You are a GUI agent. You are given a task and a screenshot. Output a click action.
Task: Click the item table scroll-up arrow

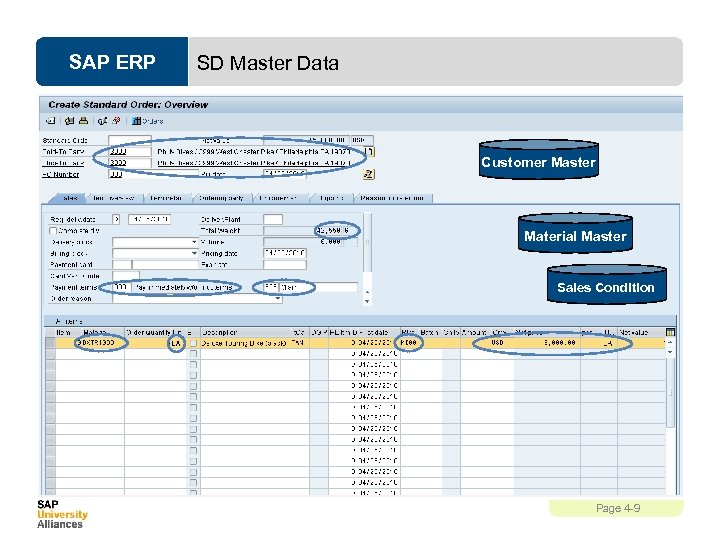[x=670, y=343]
